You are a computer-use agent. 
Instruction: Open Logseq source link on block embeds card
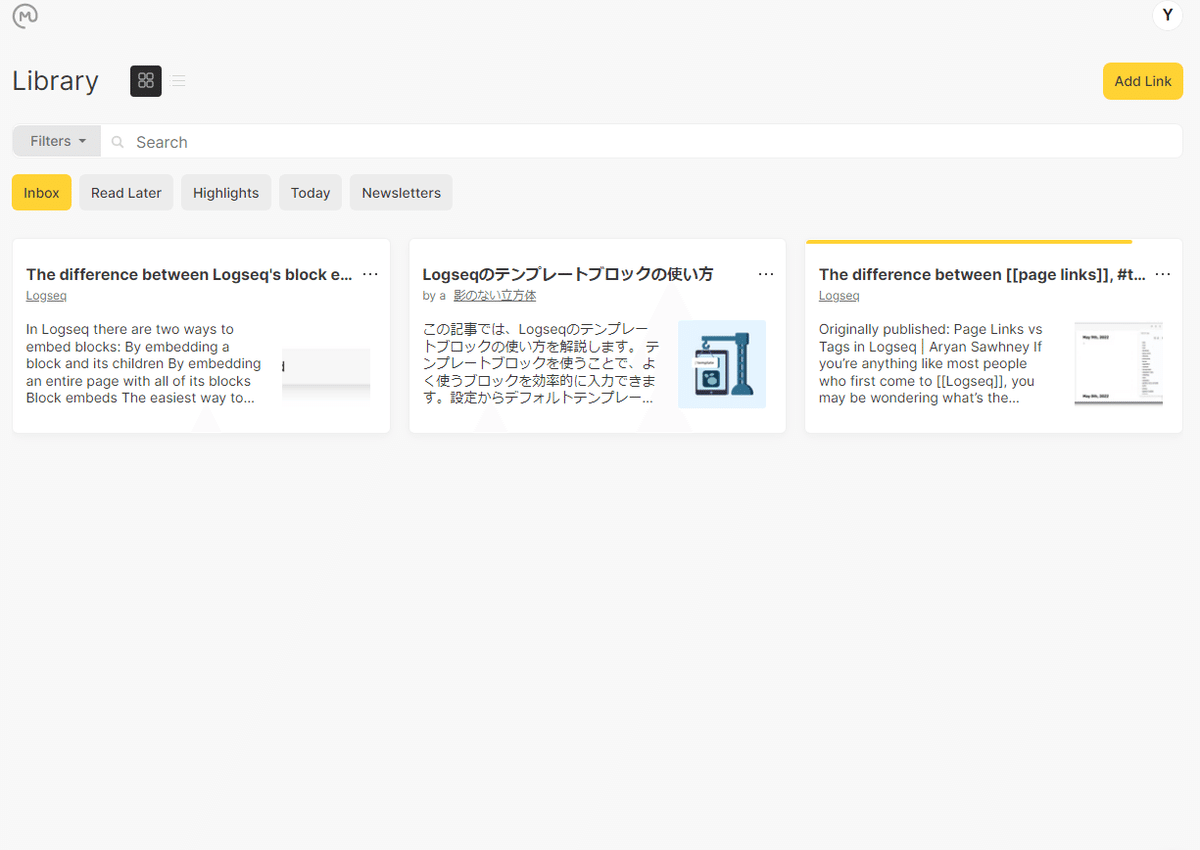[46, 296]
